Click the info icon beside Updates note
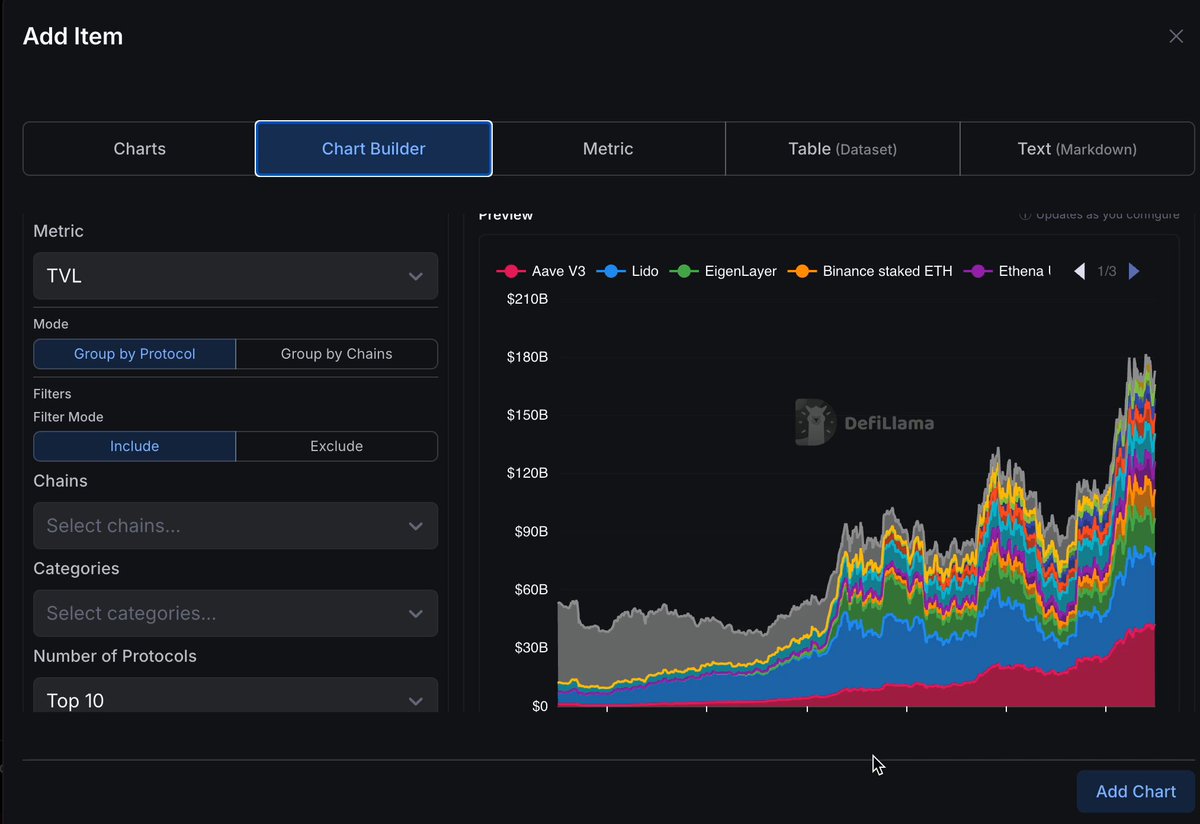Image resolution: width=1200 pixels, height=824 pixels. (1024, 215)
